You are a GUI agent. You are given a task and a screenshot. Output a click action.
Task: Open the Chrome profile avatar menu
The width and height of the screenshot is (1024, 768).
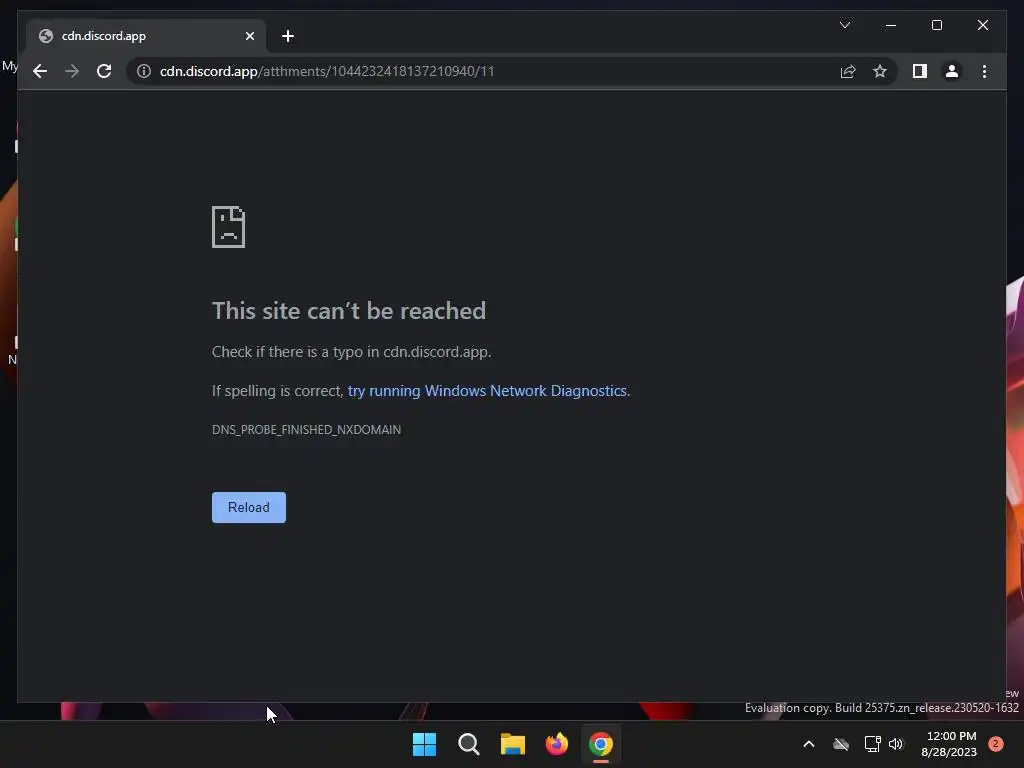coord(952,71)
